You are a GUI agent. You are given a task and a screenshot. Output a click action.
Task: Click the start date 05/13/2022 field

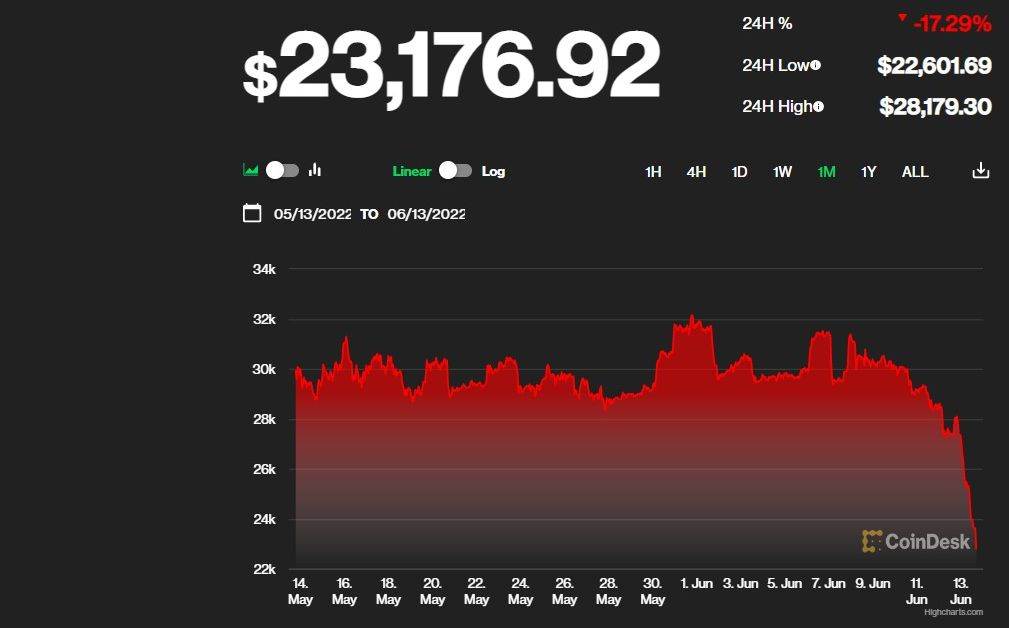(312, 213)
